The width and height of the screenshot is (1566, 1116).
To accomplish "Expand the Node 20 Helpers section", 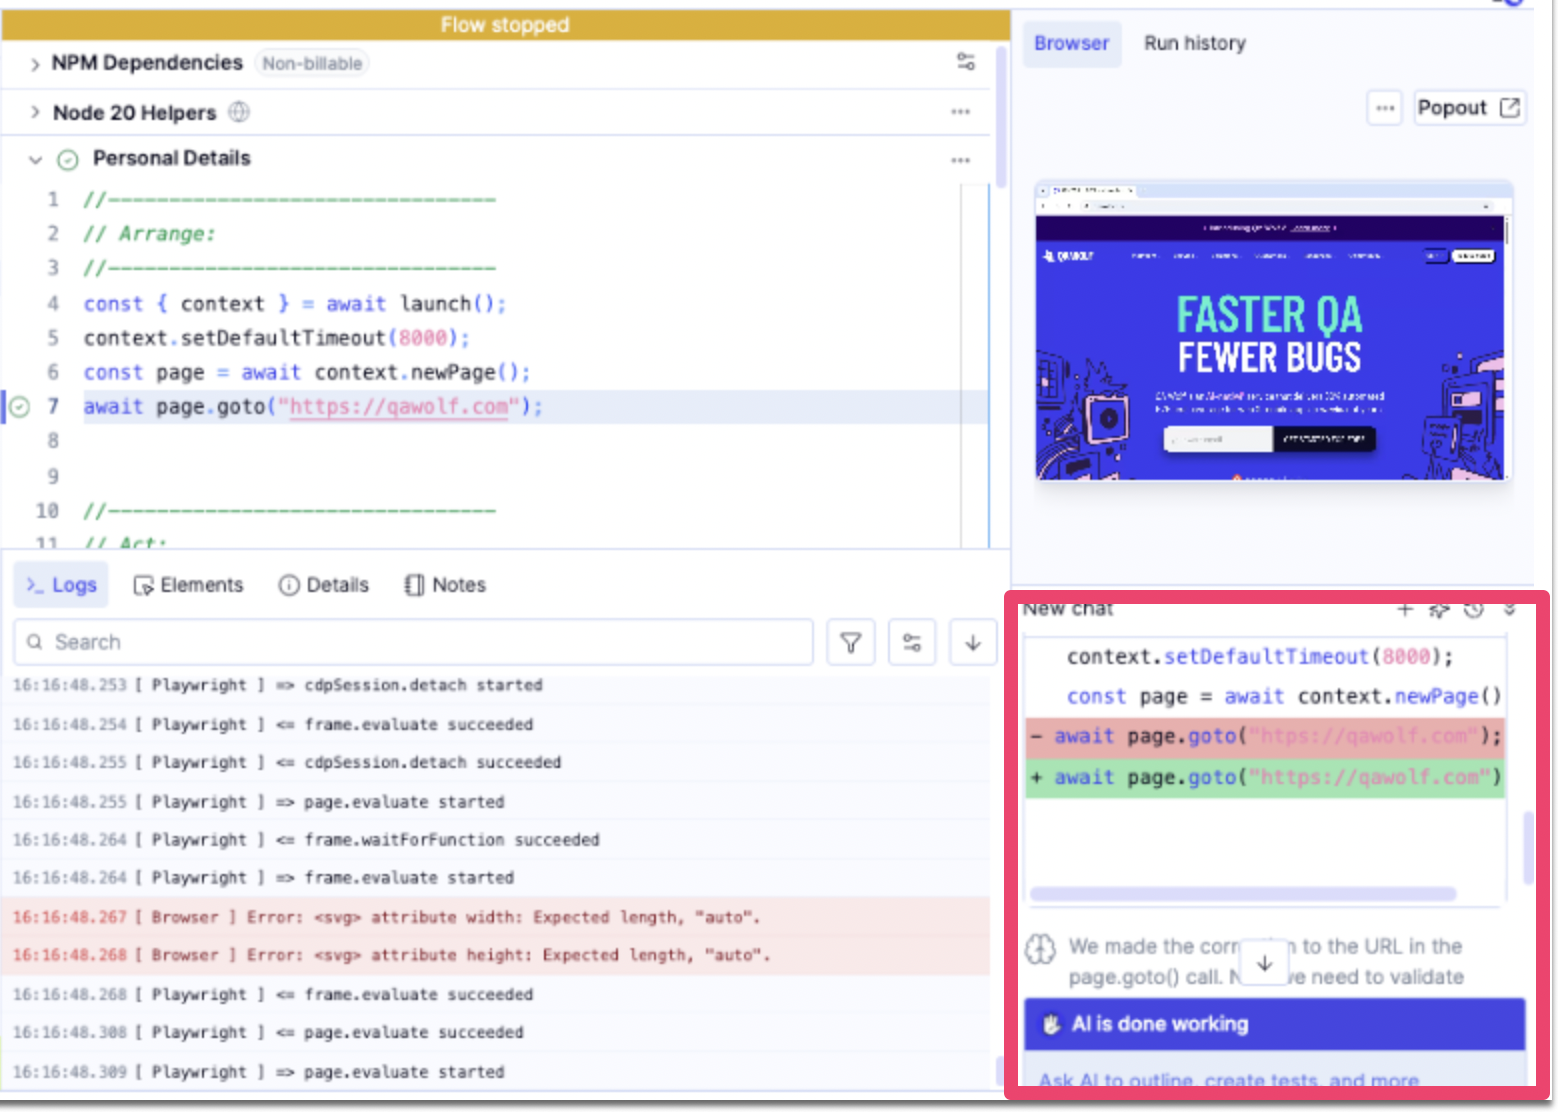I will tap(35, 112).
